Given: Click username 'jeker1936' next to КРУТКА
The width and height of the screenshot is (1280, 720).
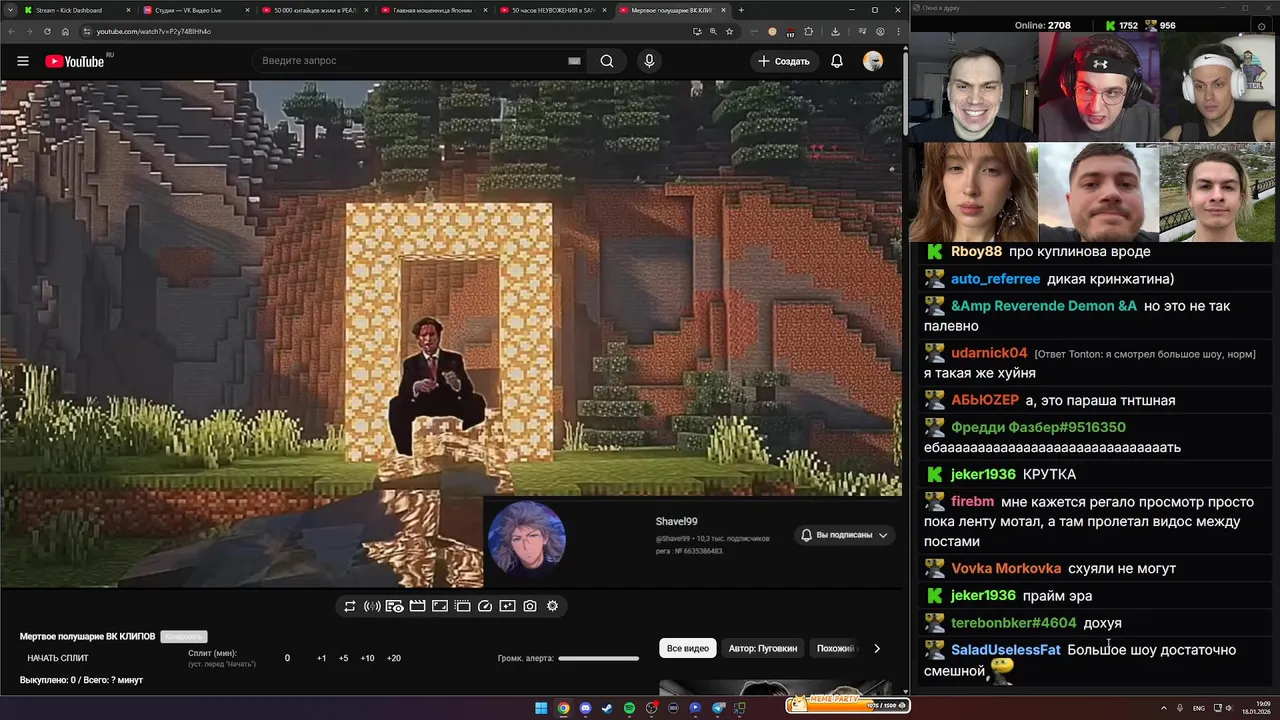Looking at the screenshot, I should [x=983, y=474].
